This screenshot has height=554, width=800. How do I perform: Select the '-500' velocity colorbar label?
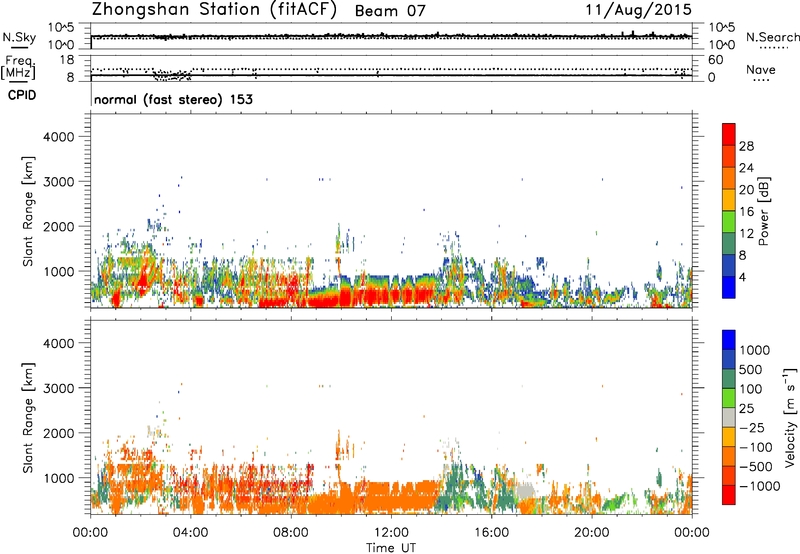pos(755,467)
